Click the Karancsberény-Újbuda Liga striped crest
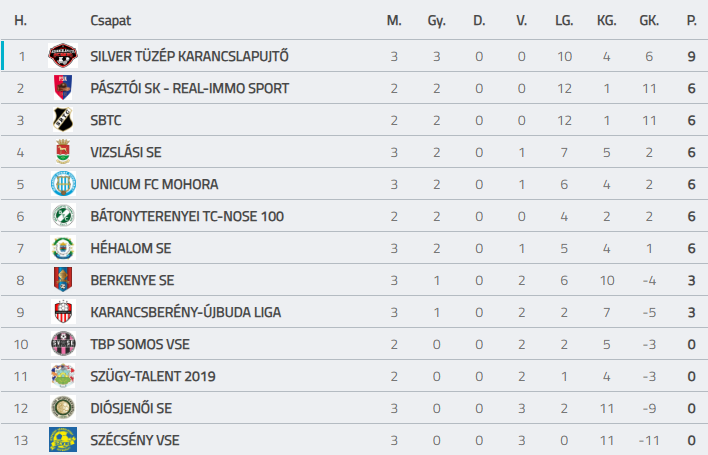708x455 pixels. [63, 312]
